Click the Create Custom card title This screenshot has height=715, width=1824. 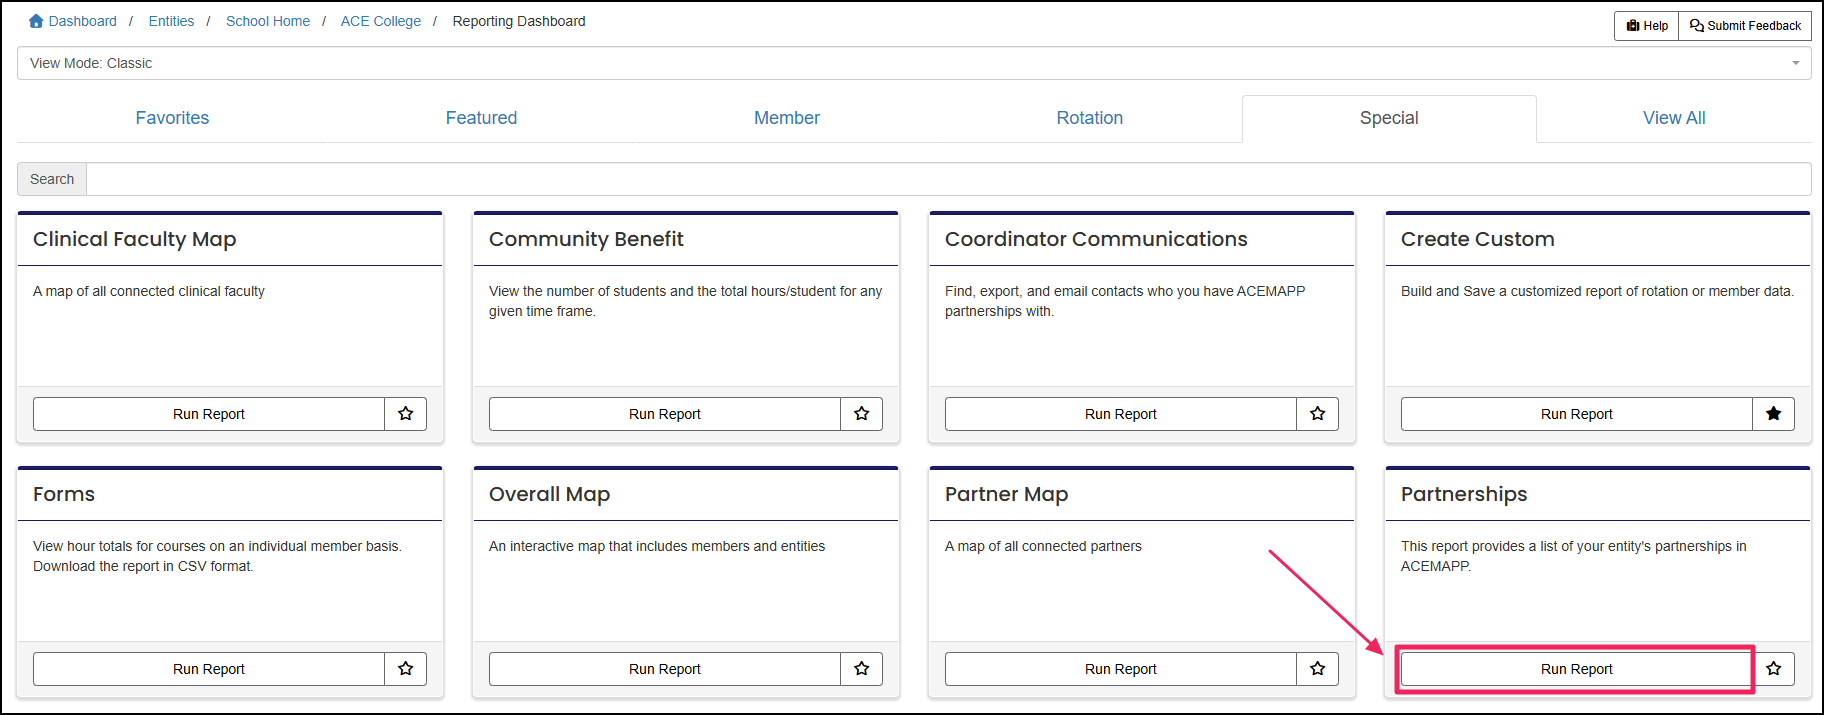pyautogui.click(x=1478, y=239)
